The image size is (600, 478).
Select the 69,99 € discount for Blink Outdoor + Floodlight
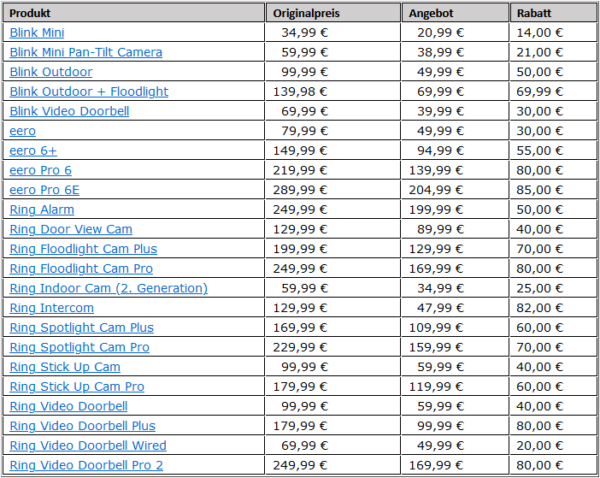[553, 91]
